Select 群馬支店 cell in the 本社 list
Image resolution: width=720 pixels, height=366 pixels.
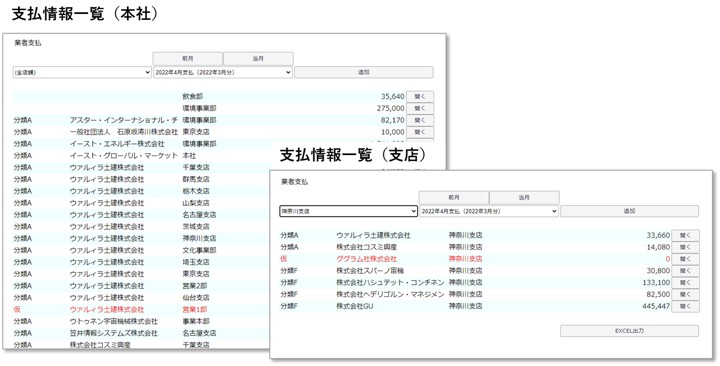(x=196, y=180)
